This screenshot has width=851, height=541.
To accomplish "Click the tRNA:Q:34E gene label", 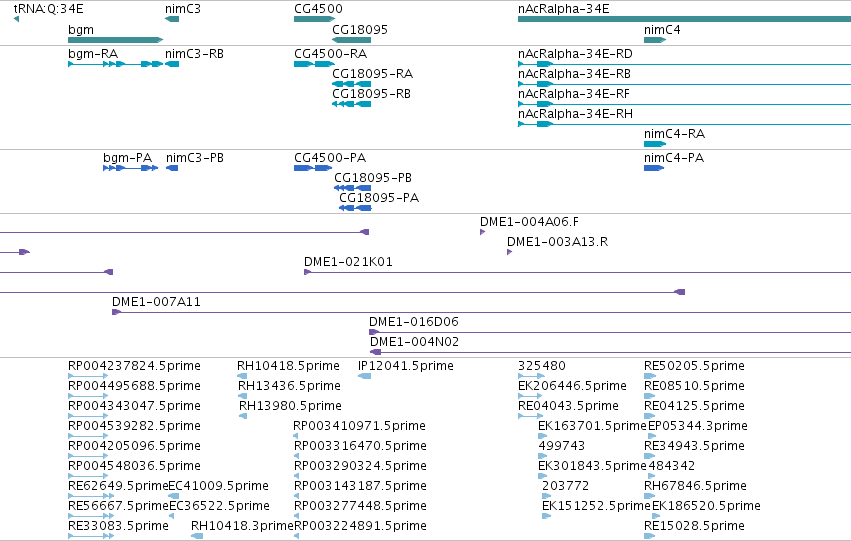I will click(x=48, y=9).
